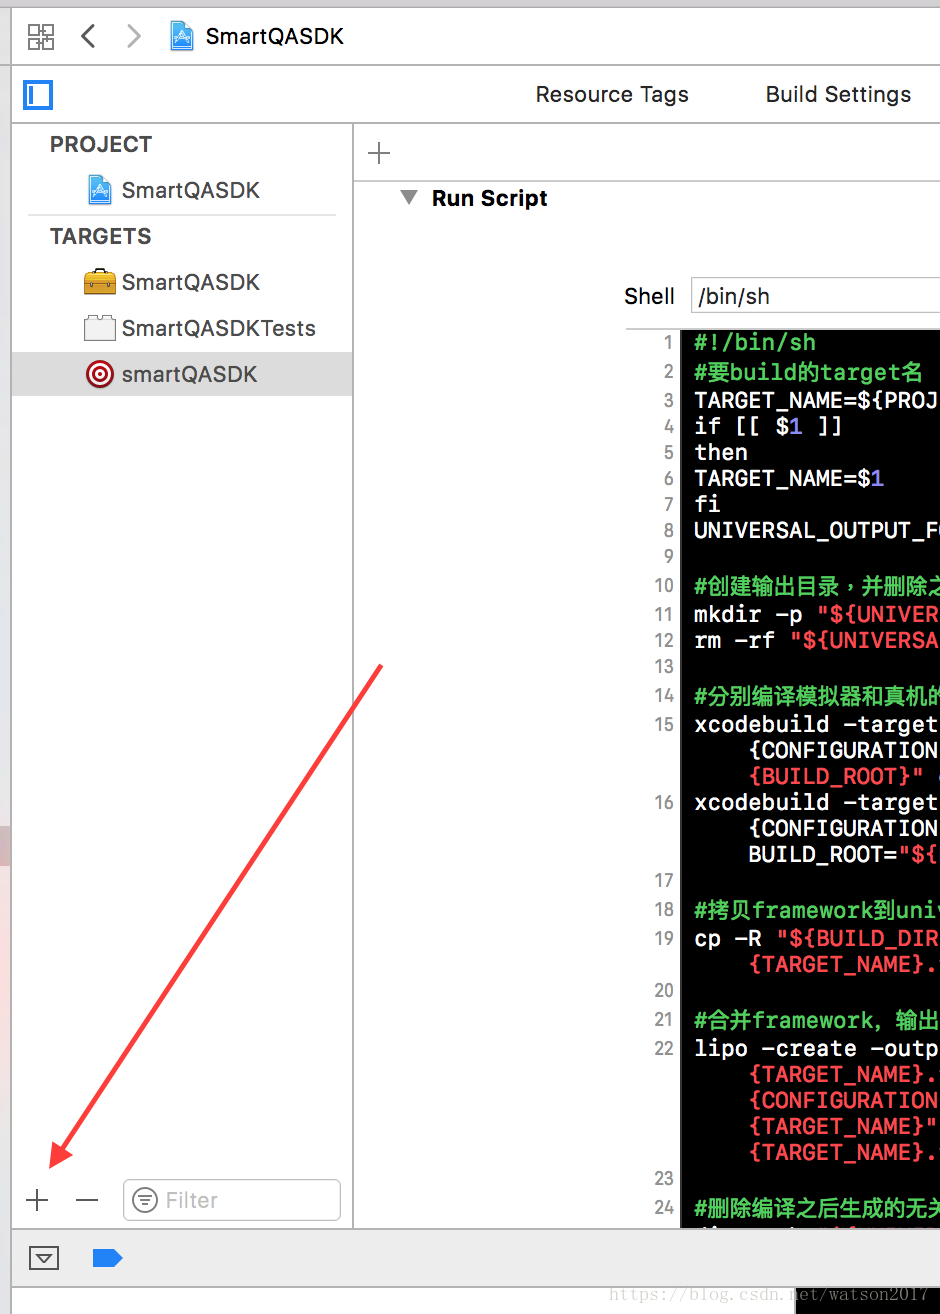Go forward with the right chevron
Viewport: 940px width, 1314px height.
tap(133, 37)
